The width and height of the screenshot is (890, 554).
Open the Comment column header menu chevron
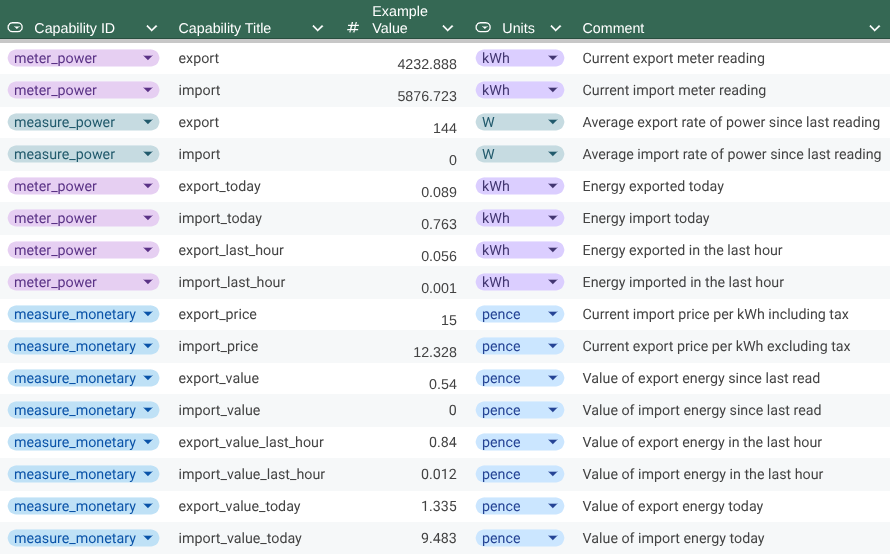[x=874, y=28]
